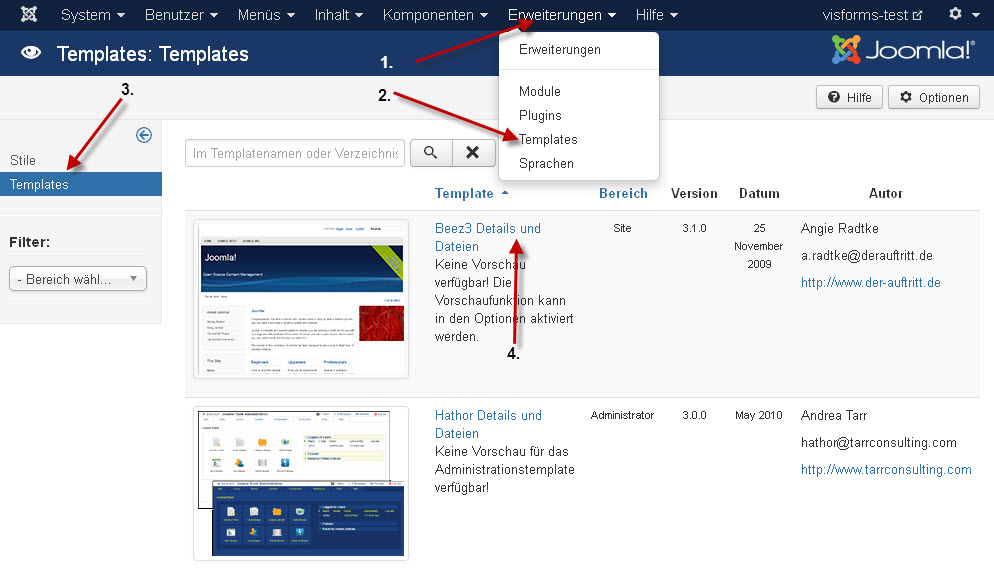Open the System dropdown menu
This screenshot has height=578, width=994.
coord(92,15)
